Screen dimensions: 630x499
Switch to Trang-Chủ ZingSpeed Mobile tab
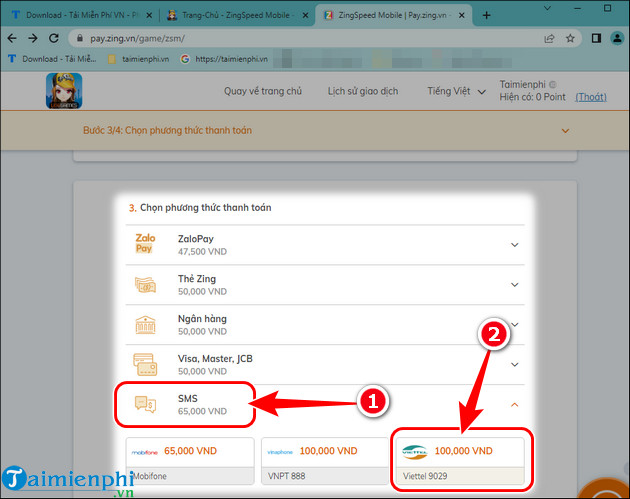click(236, 15)
